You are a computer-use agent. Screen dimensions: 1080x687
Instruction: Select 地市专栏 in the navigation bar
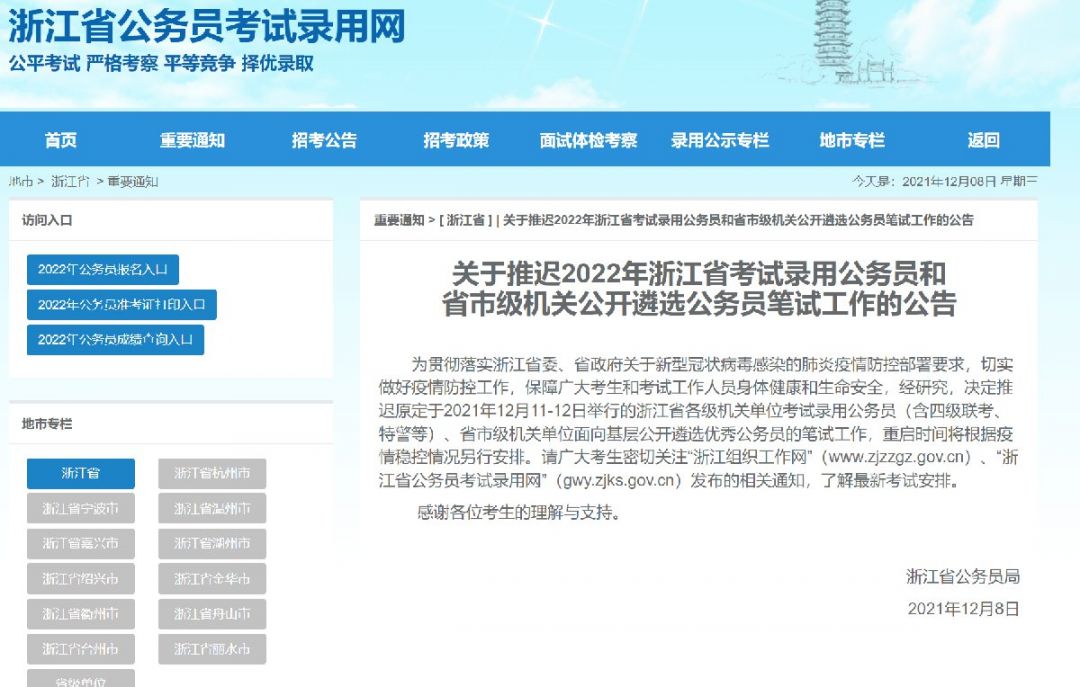pyautogui.click(x=851, y=141)
